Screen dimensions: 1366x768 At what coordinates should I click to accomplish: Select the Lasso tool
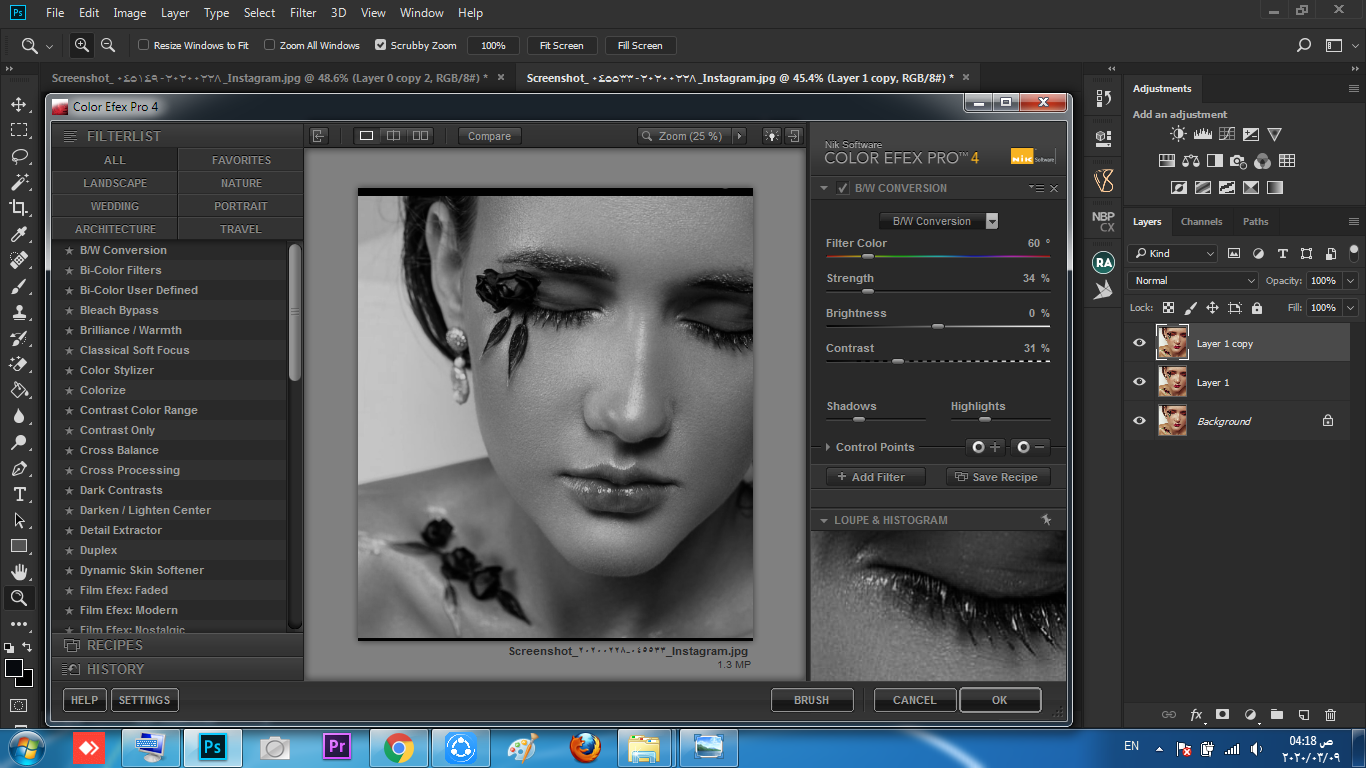[19, 156]
